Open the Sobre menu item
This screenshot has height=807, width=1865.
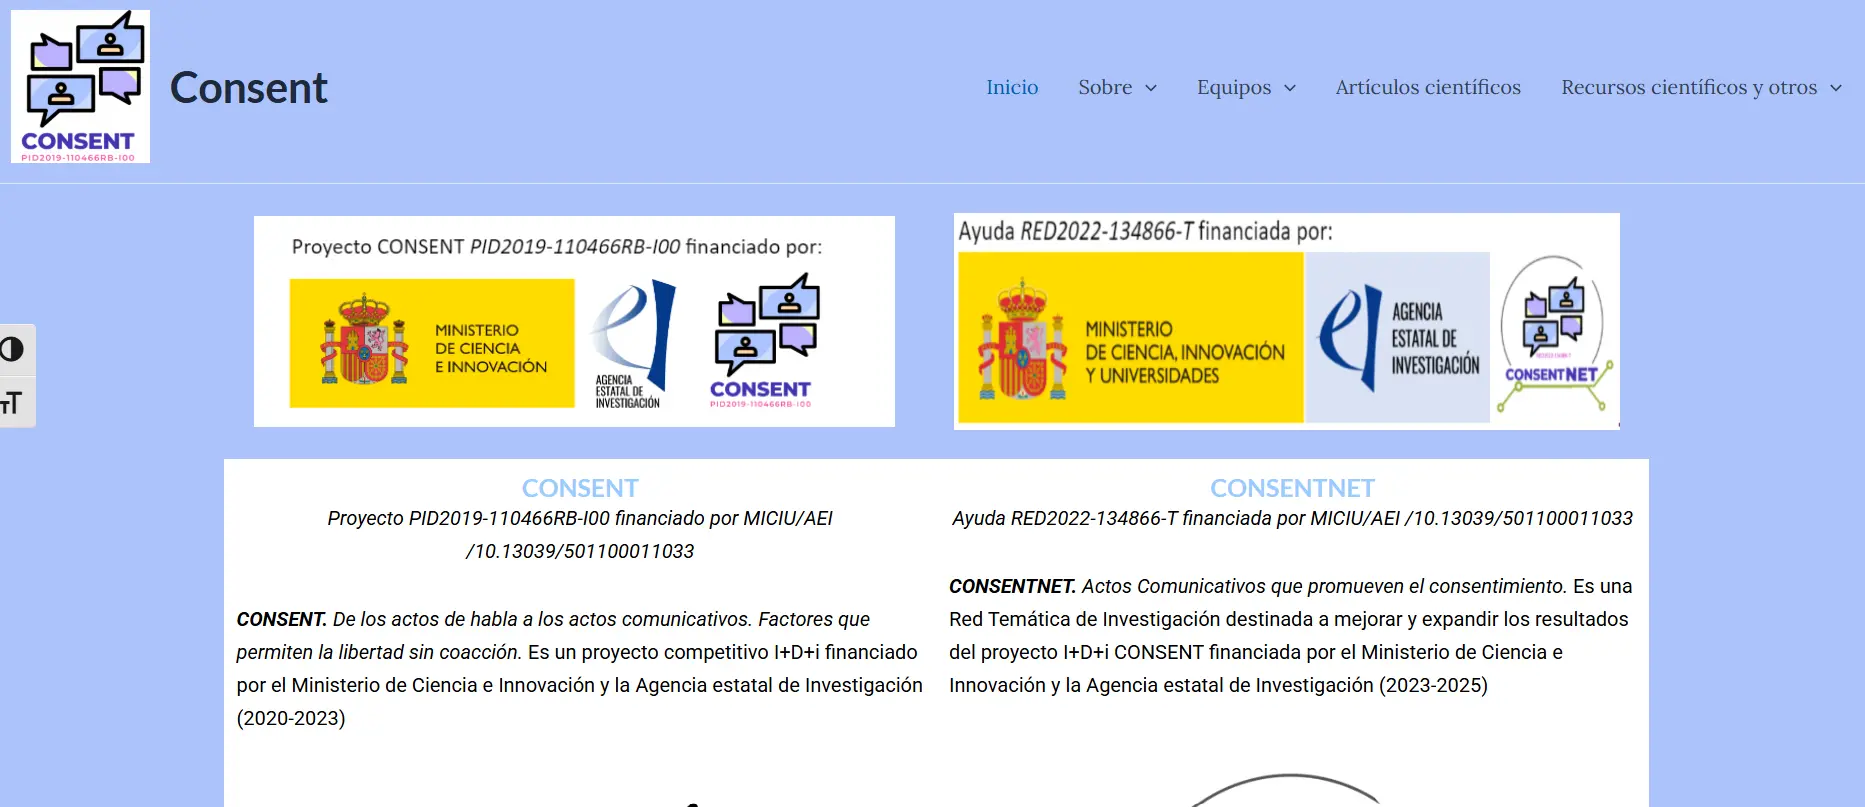click(x=1105, y=87)
